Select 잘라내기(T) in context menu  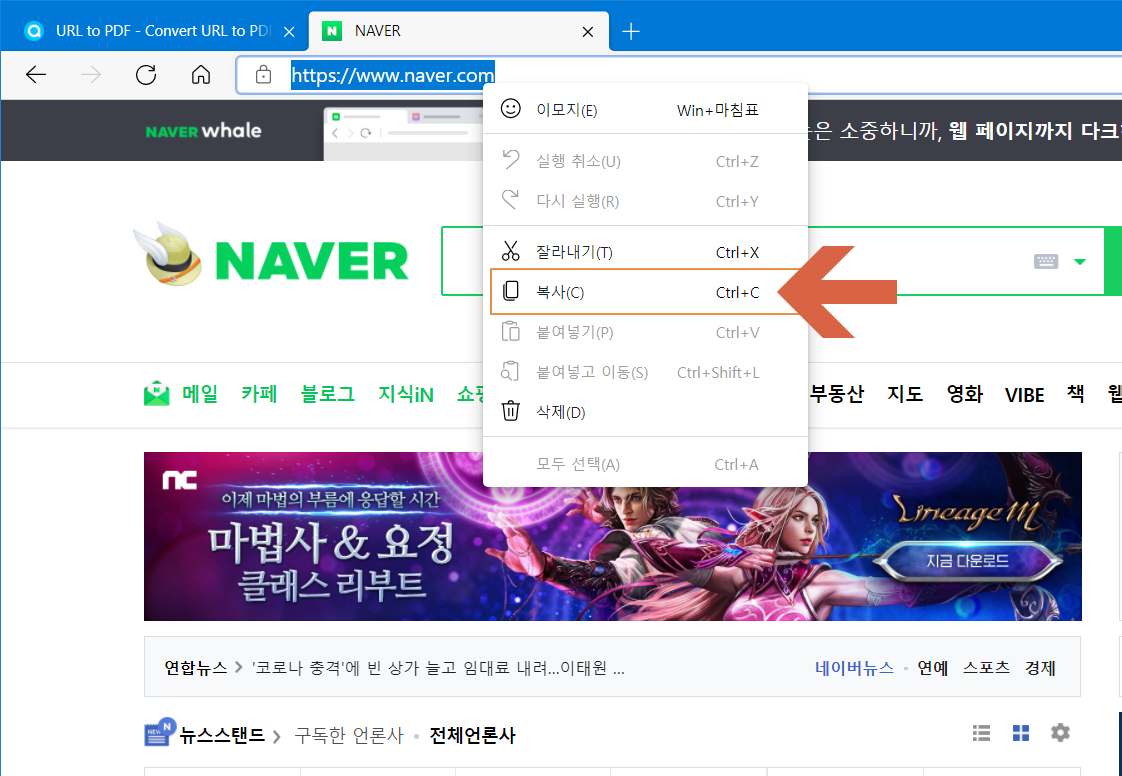(x=645, y=252)
